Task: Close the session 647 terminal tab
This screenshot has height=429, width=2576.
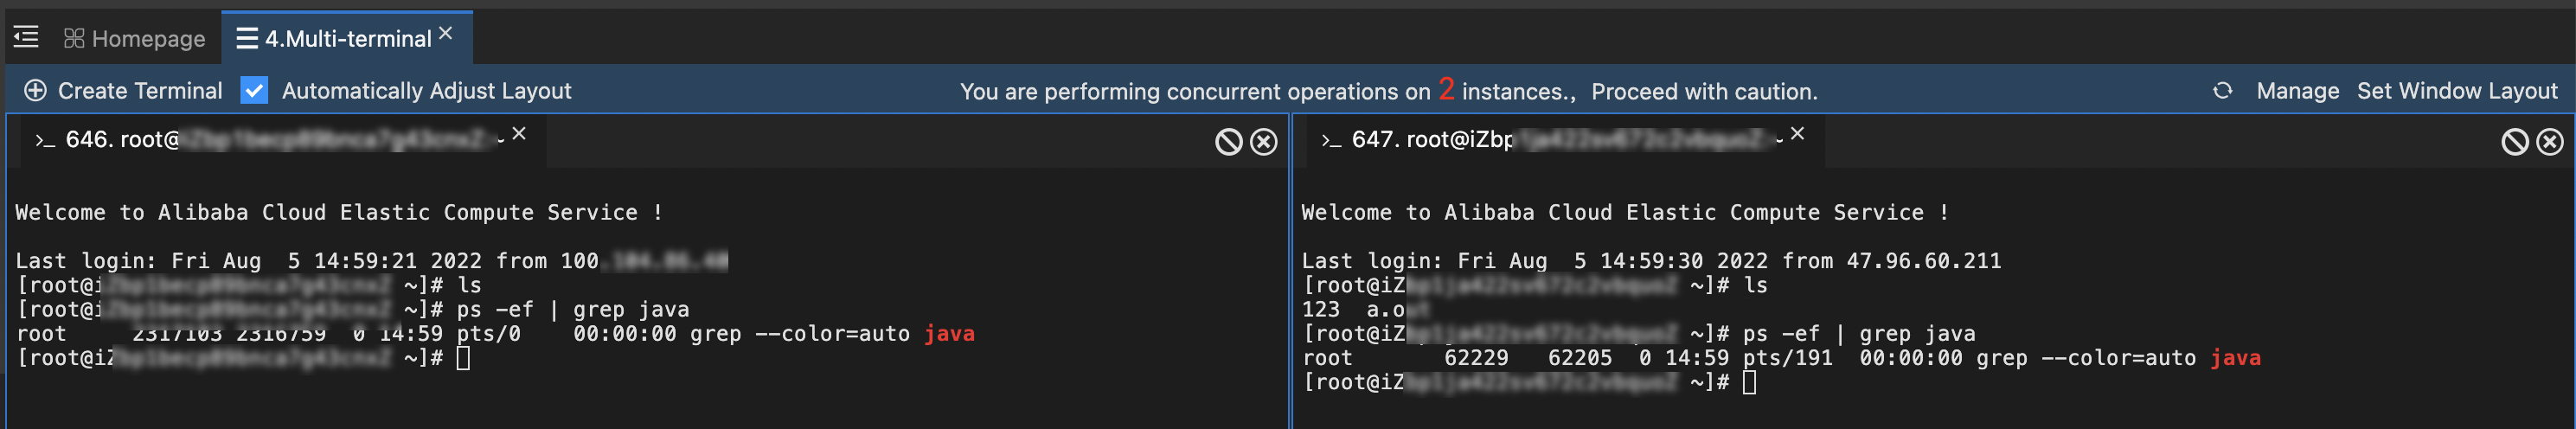Action: click(1797, 134)
